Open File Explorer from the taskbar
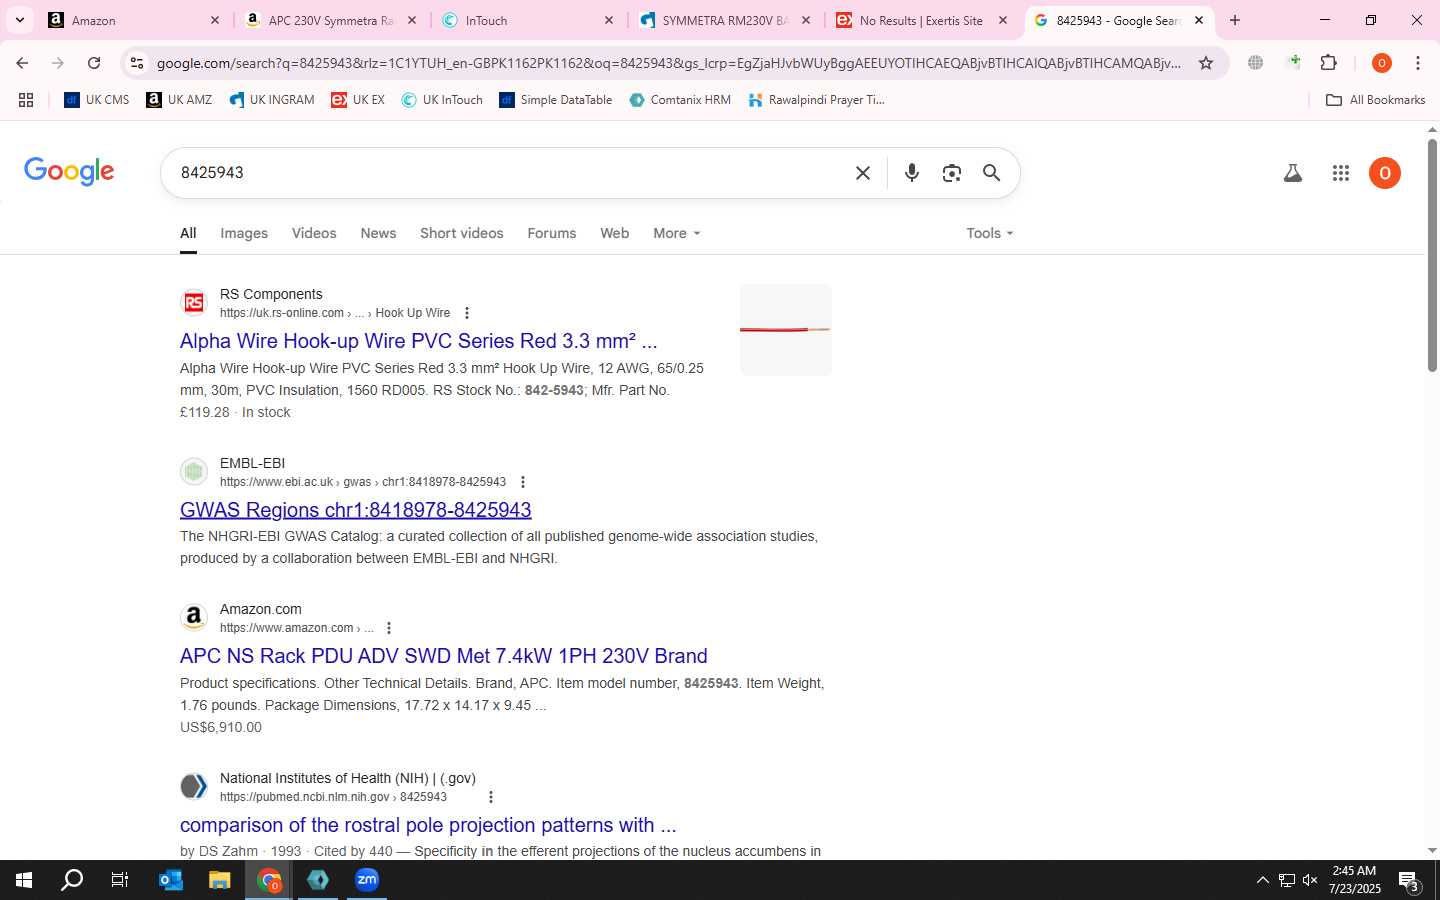The image size is (1440, 900). pos(220,880)
